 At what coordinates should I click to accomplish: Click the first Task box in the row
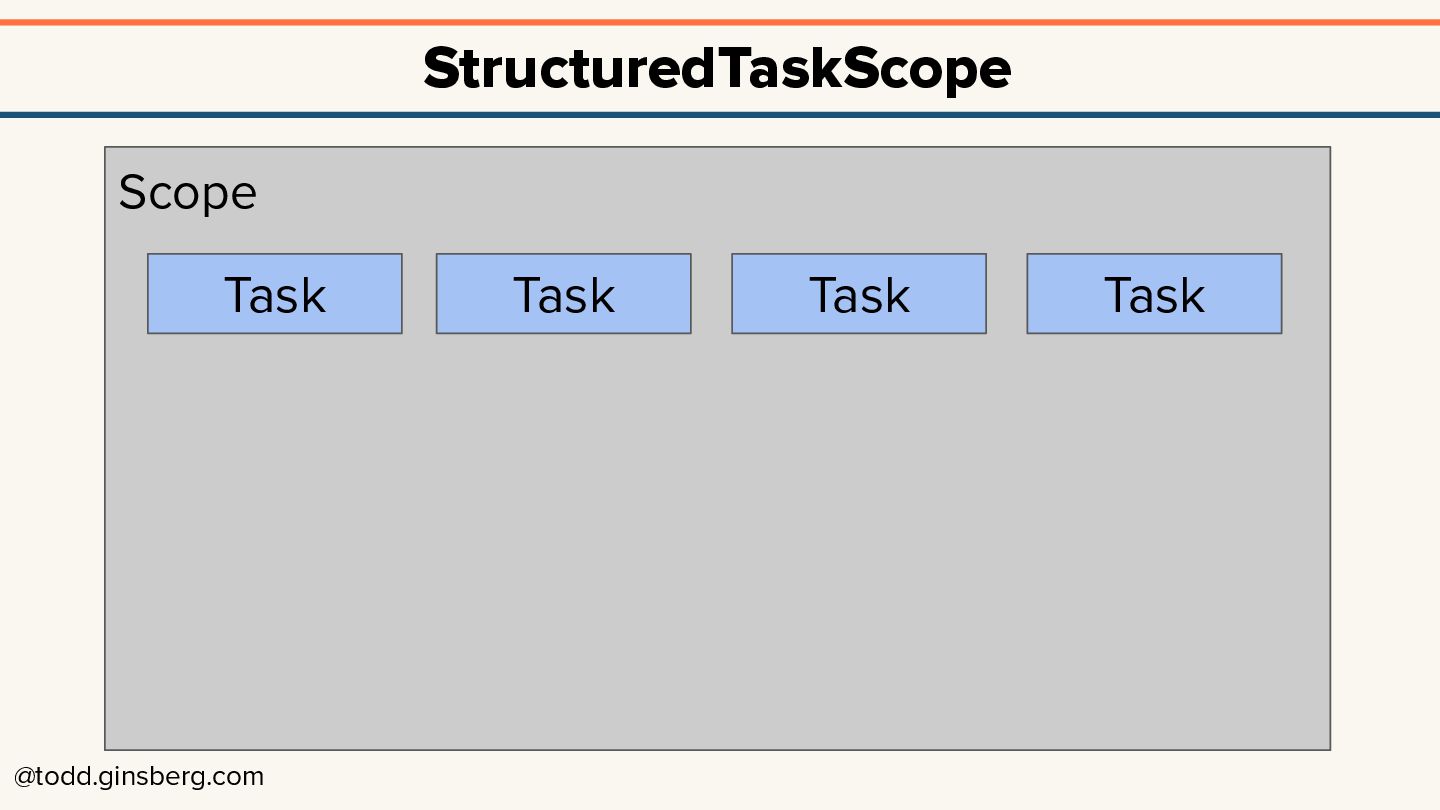pyautogui.click(x=275, y=294)
